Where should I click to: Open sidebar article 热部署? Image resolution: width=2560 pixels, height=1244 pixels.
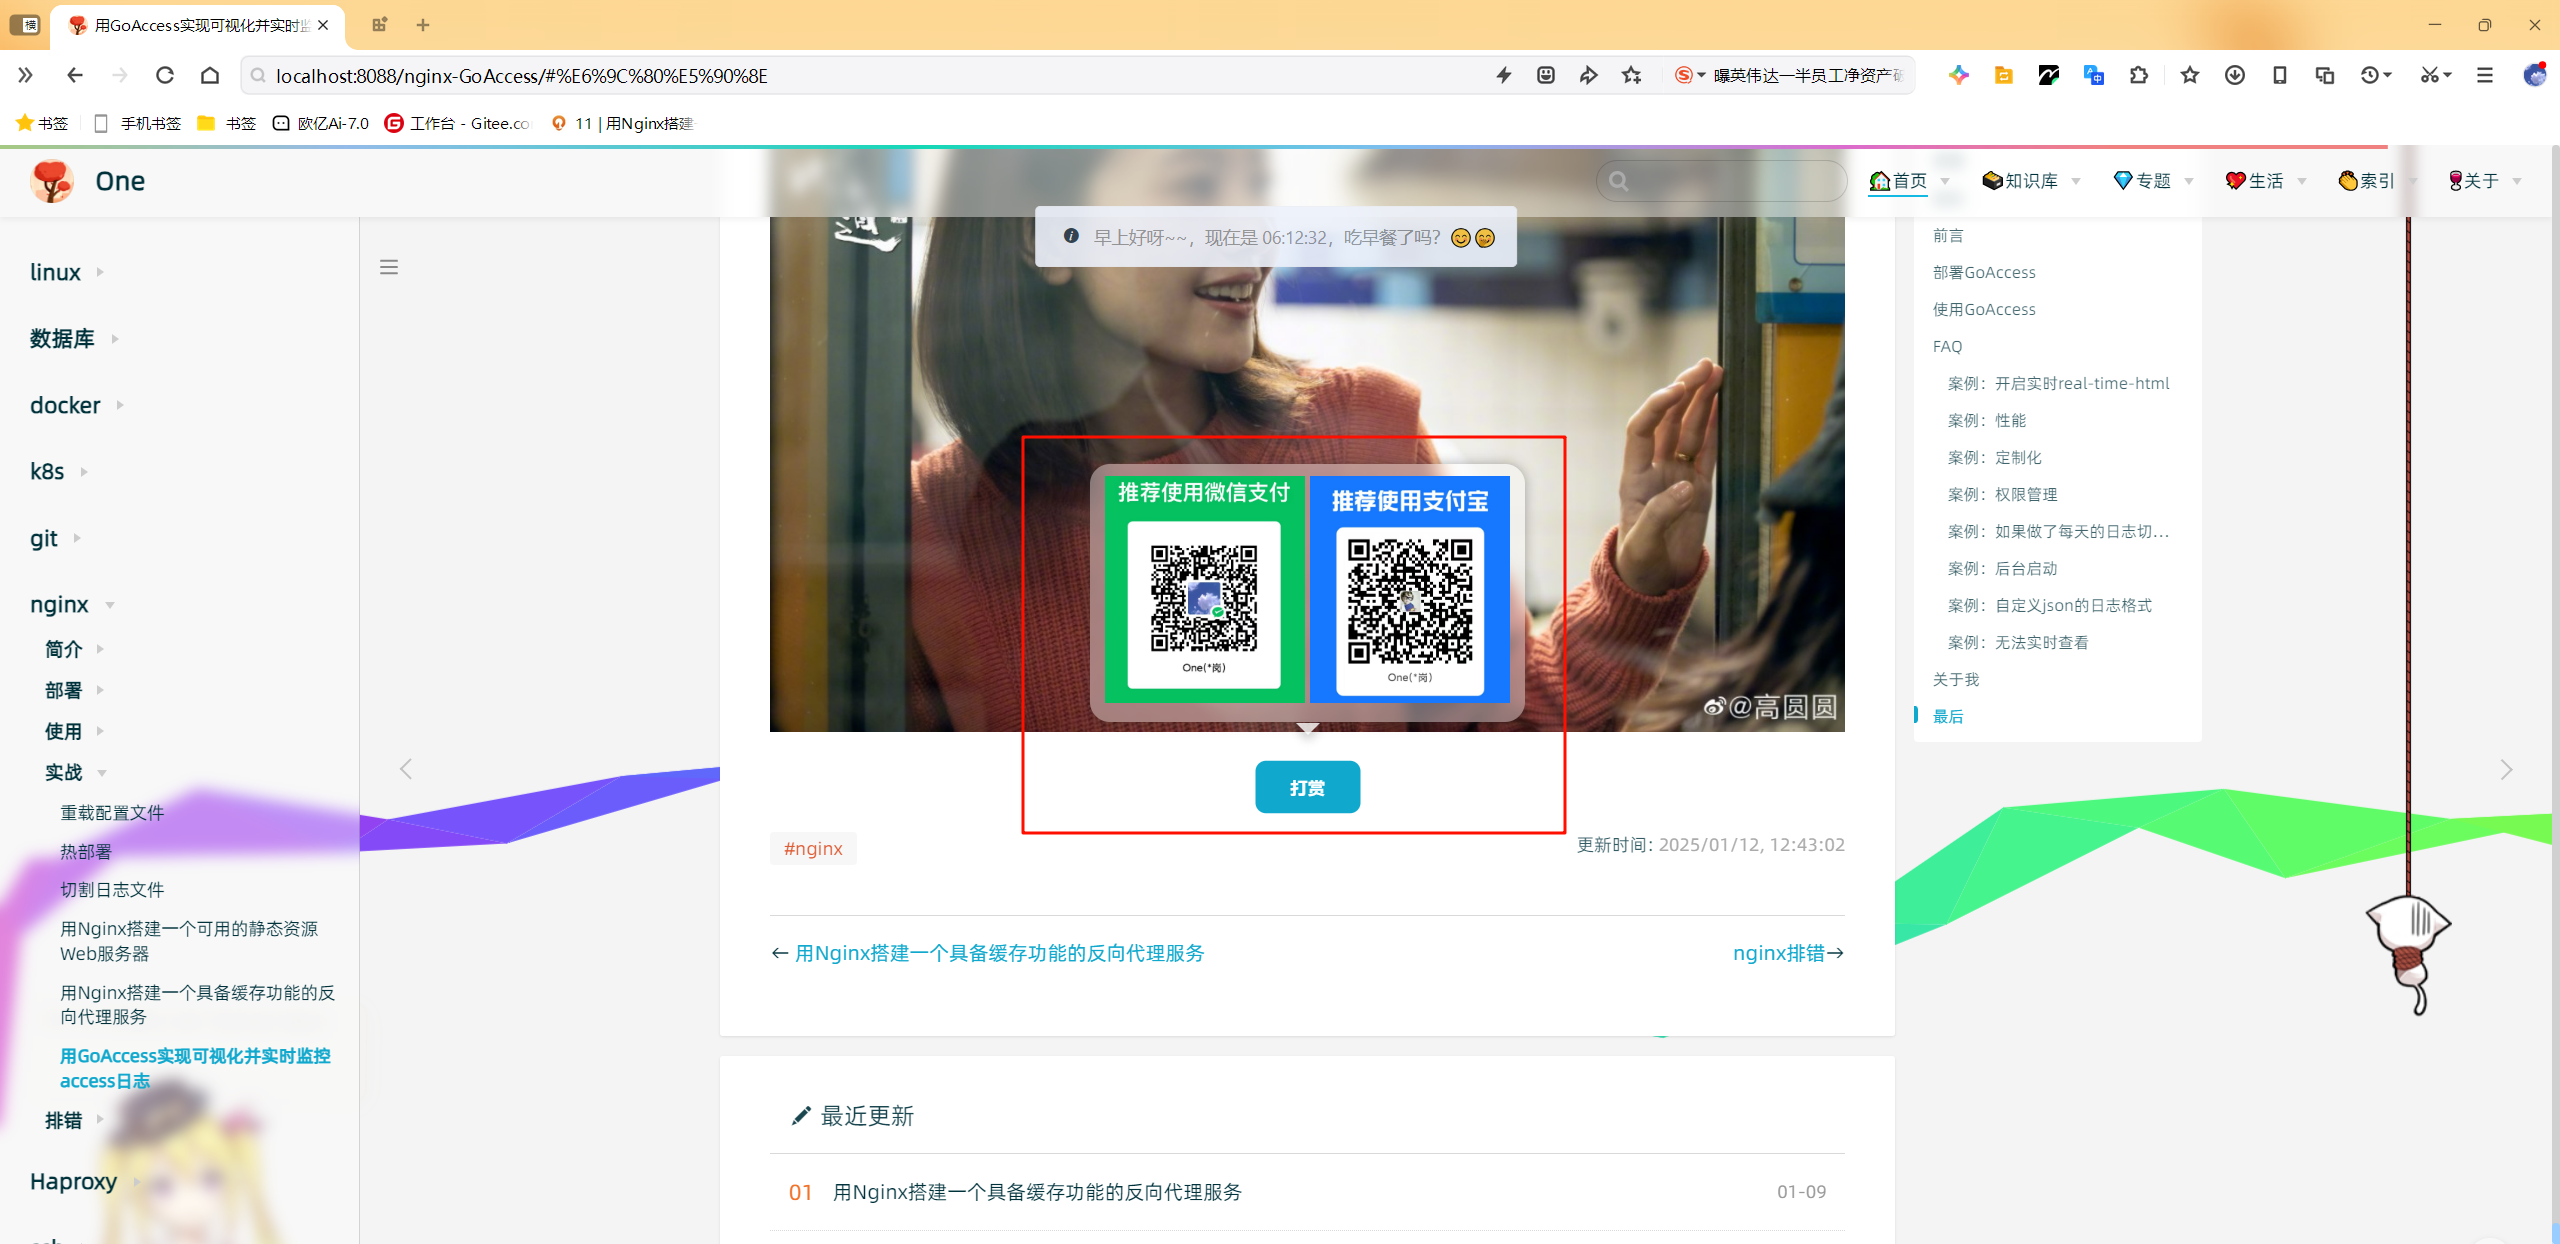(x=86, y=851)
